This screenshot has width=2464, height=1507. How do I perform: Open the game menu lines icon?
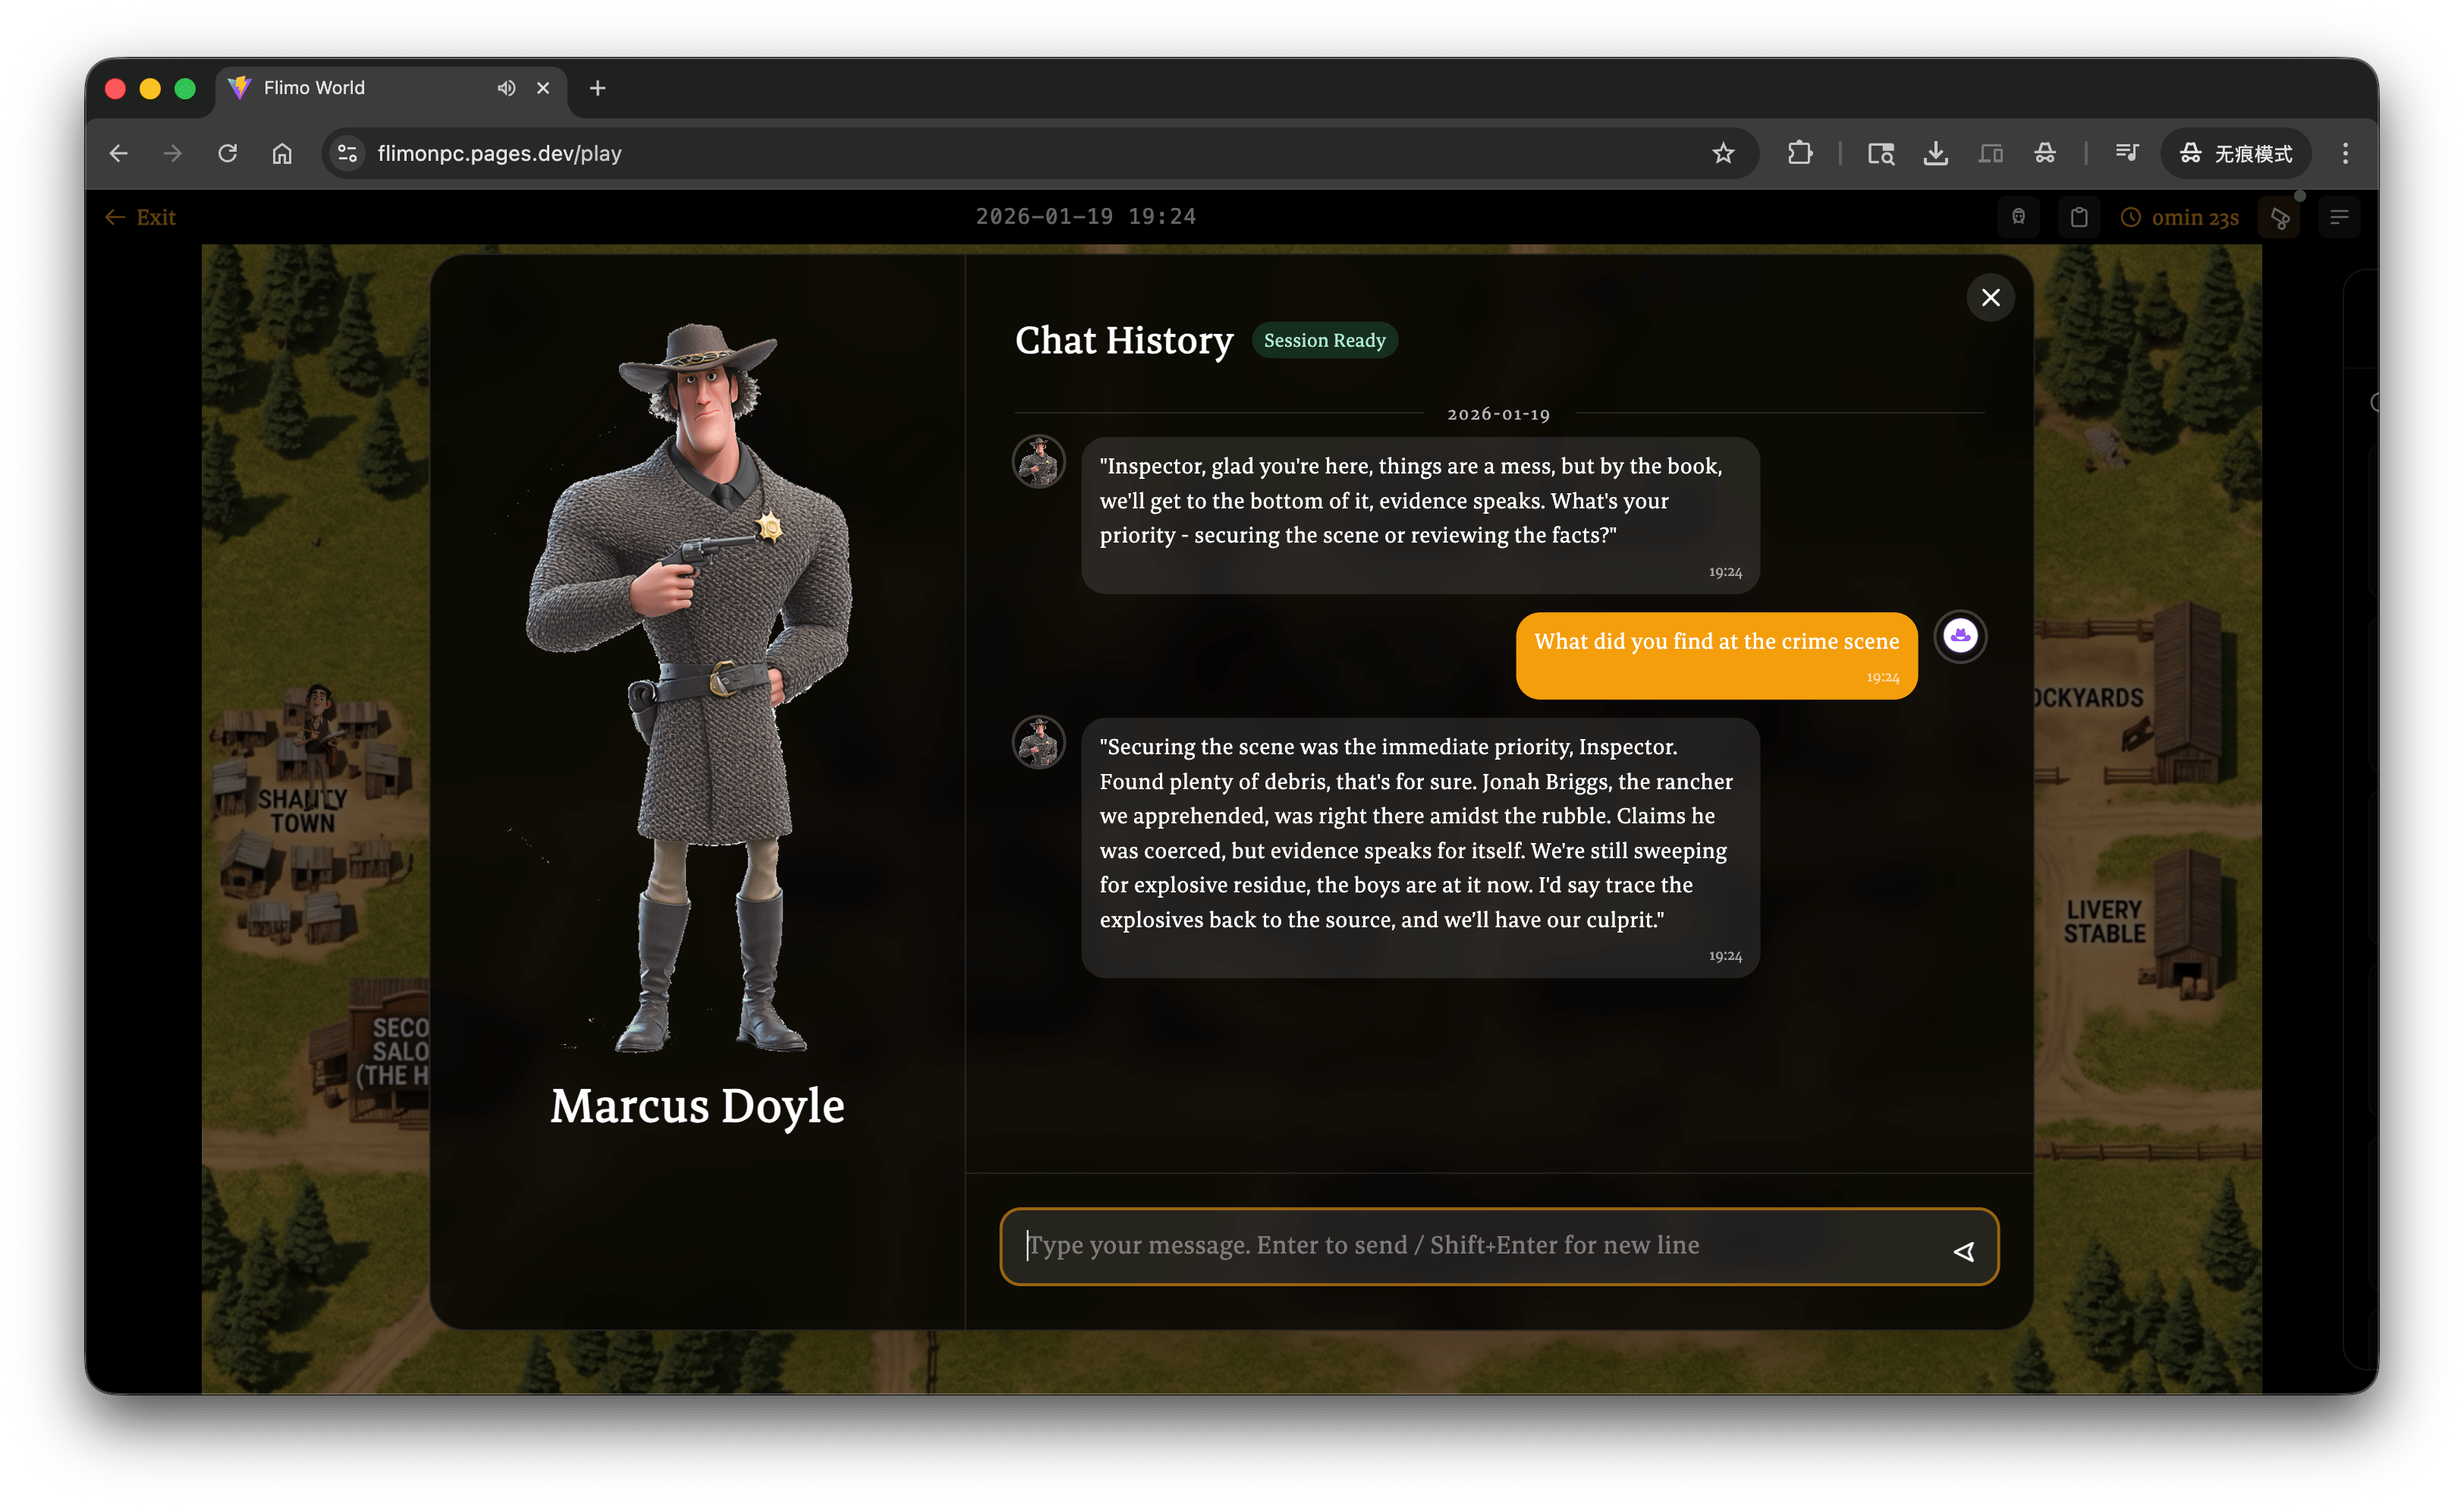tap(2339, 217)
